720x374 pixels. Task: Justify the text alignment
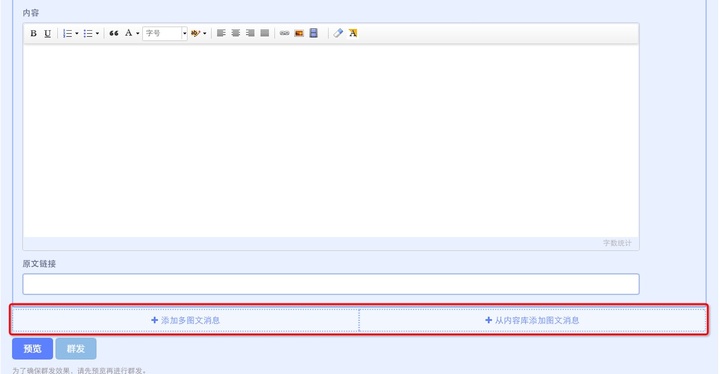pos(264,33)
